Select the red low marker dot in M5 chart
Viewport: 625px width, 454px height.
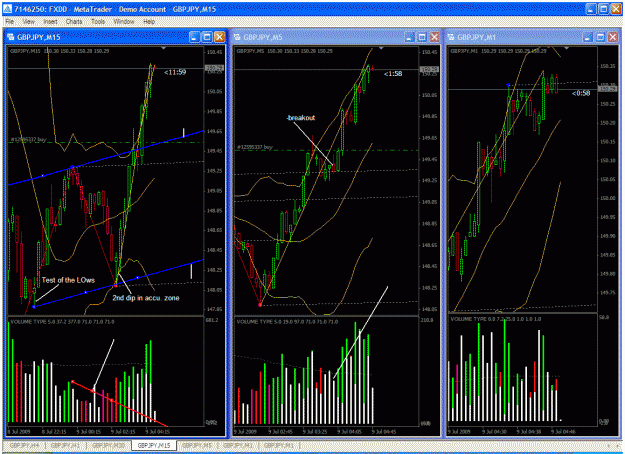click(x=260, y=305)
